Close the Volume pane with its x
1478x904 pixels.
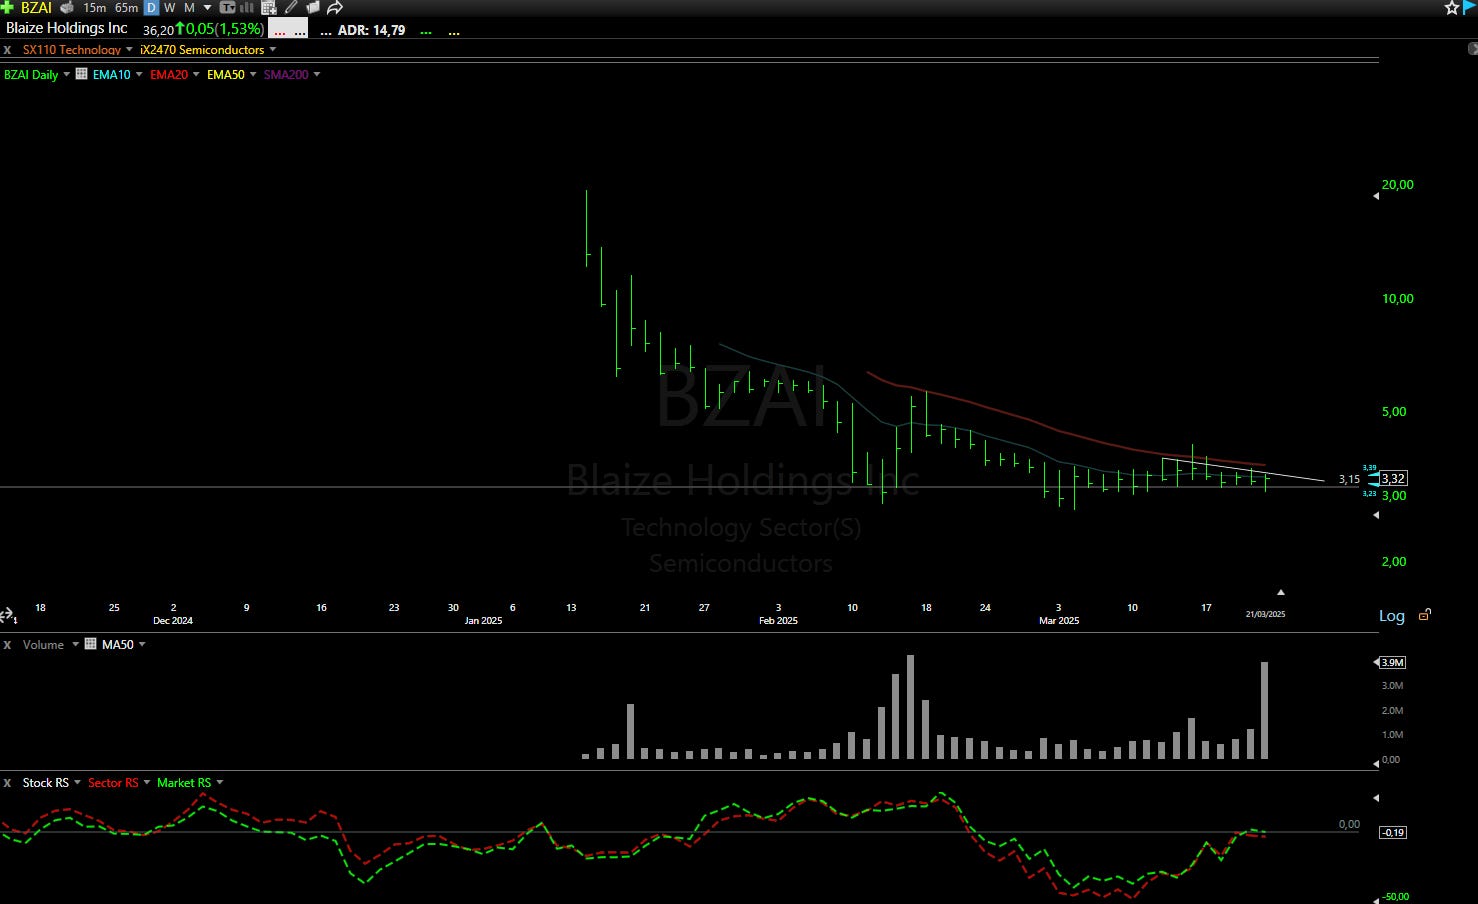coord(7,645)
